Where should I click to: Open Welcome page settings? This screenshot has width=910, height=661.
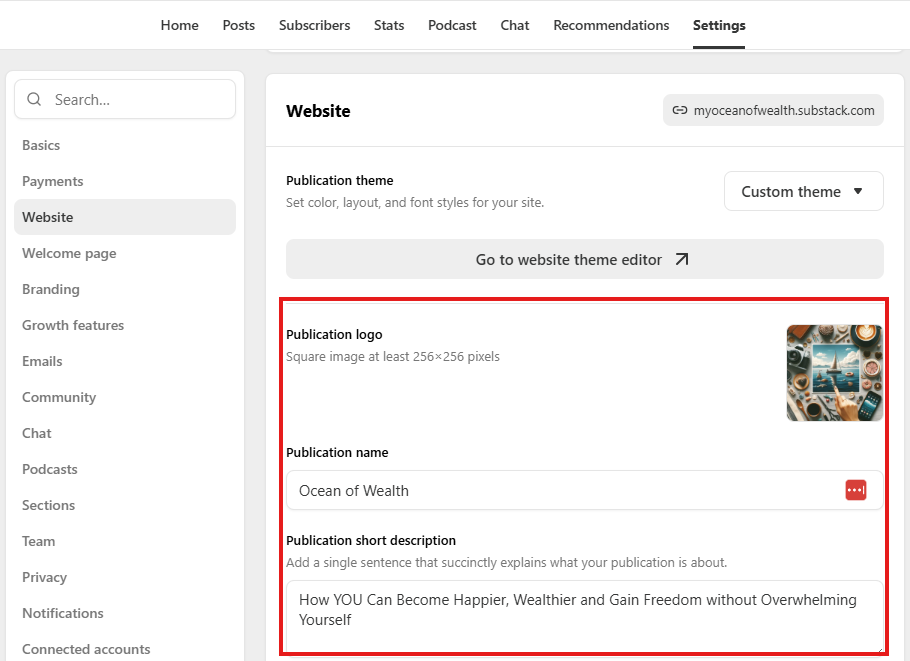tap(69, 253)
